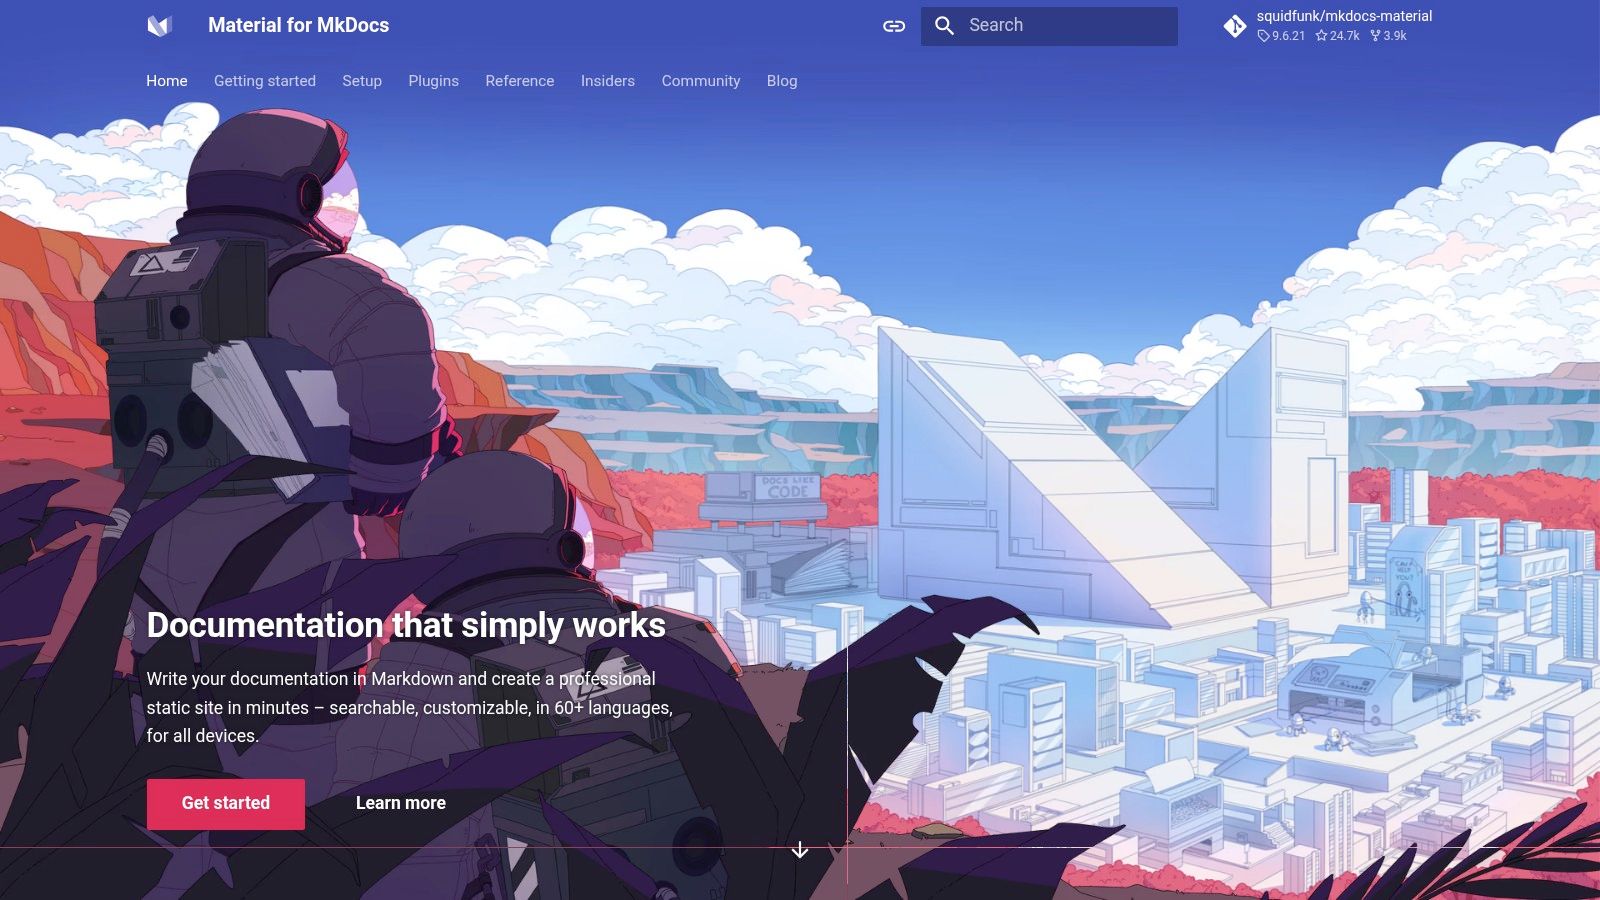
Task: Click the 3.9k forks indicator
Action: (1389, 36)
